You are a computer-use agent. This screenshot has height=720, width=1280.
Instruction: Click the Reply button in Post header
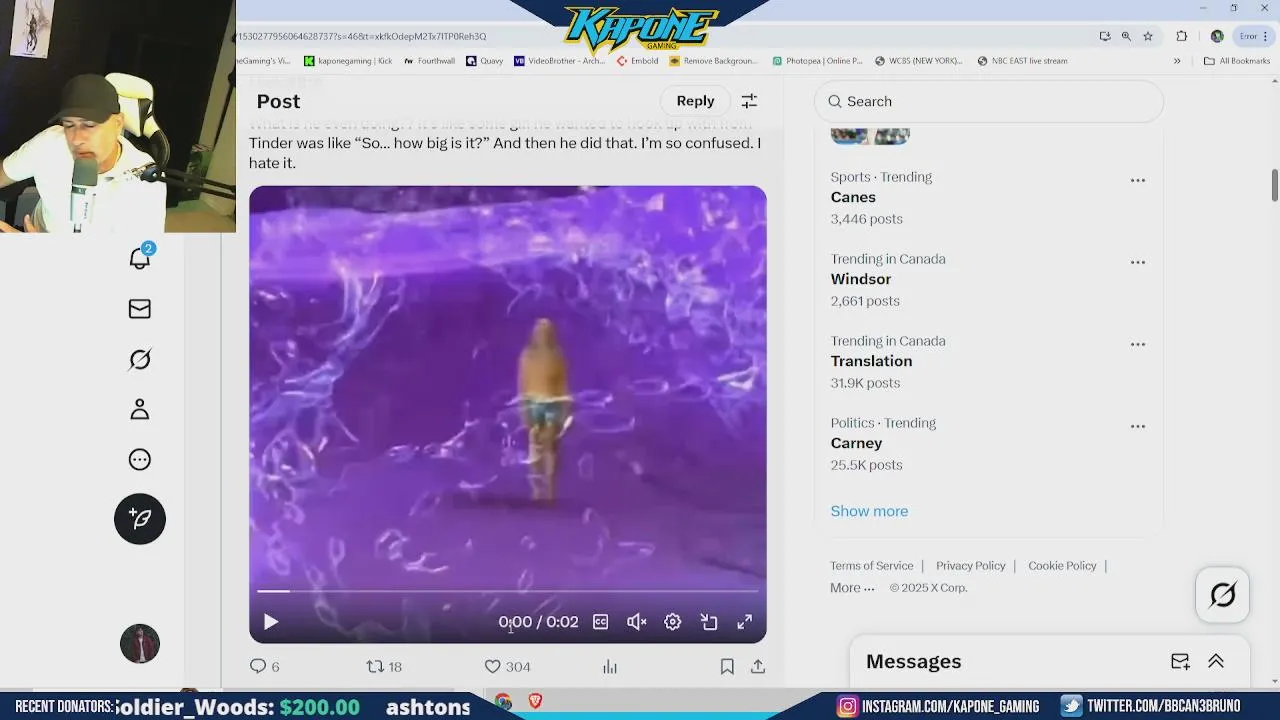(x=695, y=101)
